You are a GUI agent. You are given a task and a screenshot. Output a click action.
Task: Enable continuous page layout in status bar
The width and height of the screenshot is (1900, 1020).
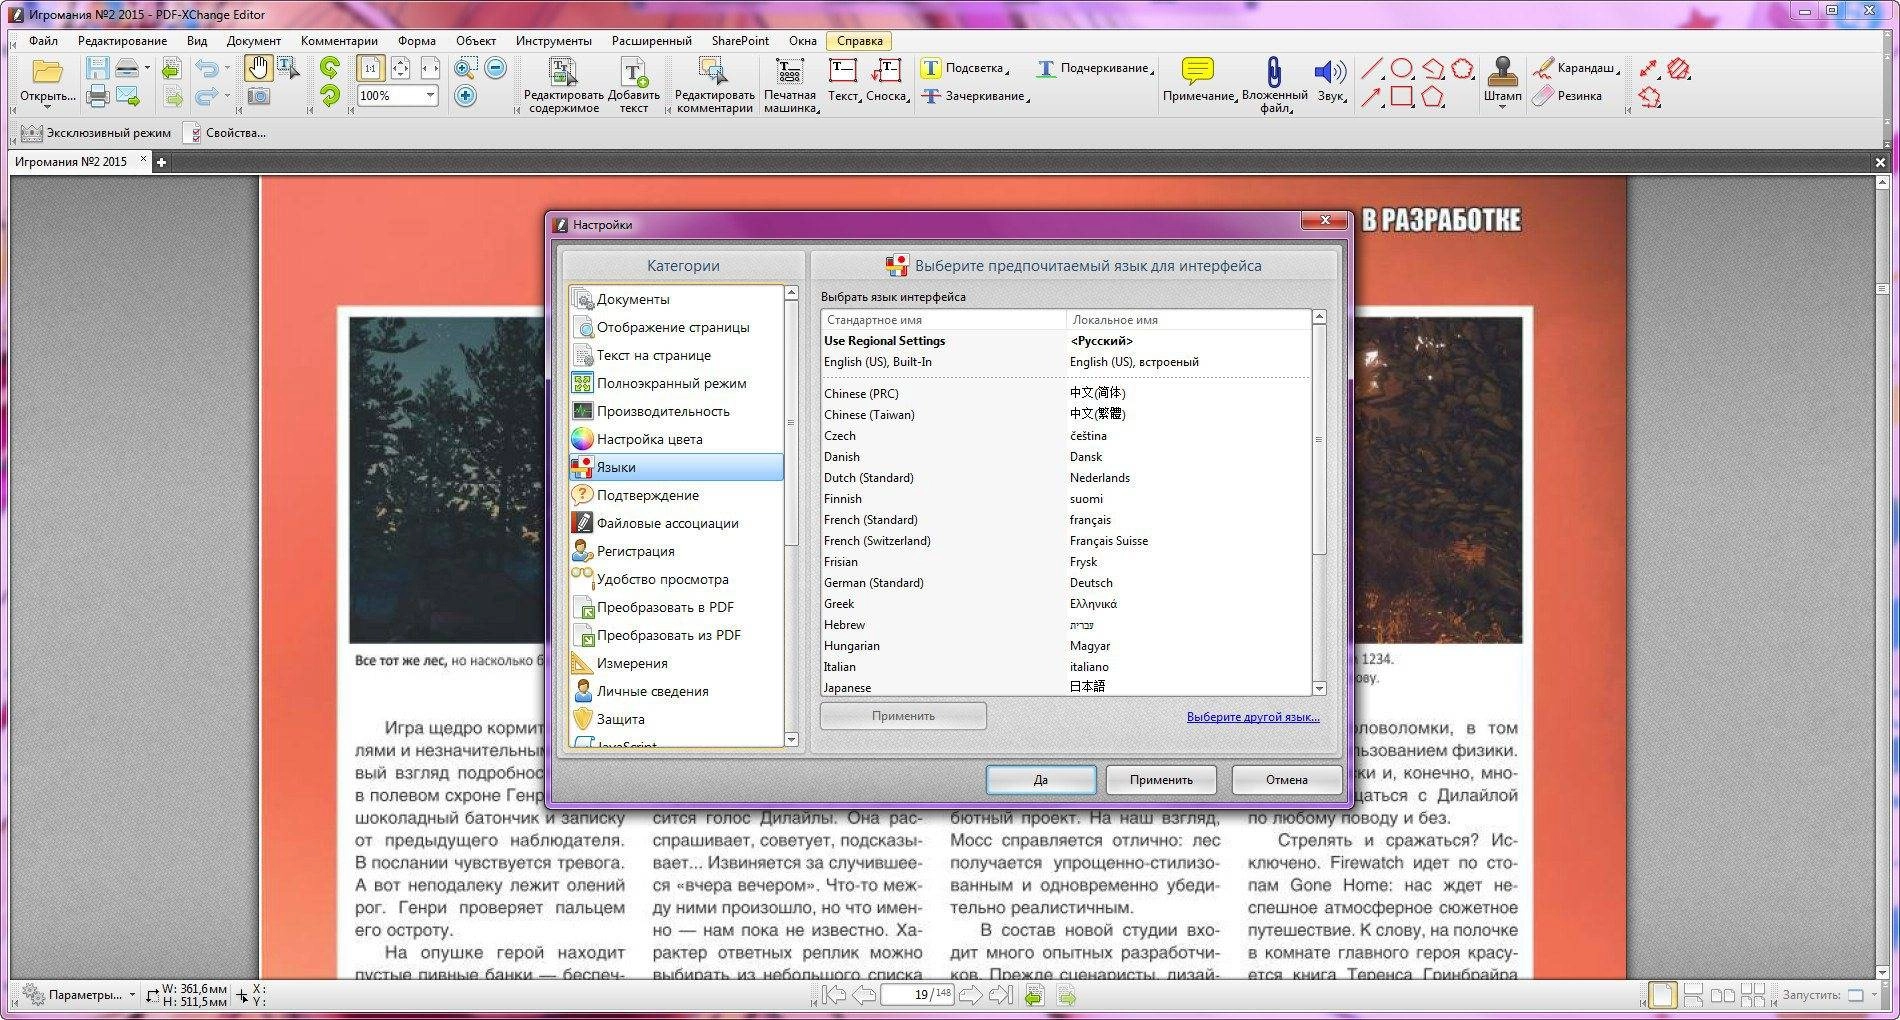(x=1693, y=995)
